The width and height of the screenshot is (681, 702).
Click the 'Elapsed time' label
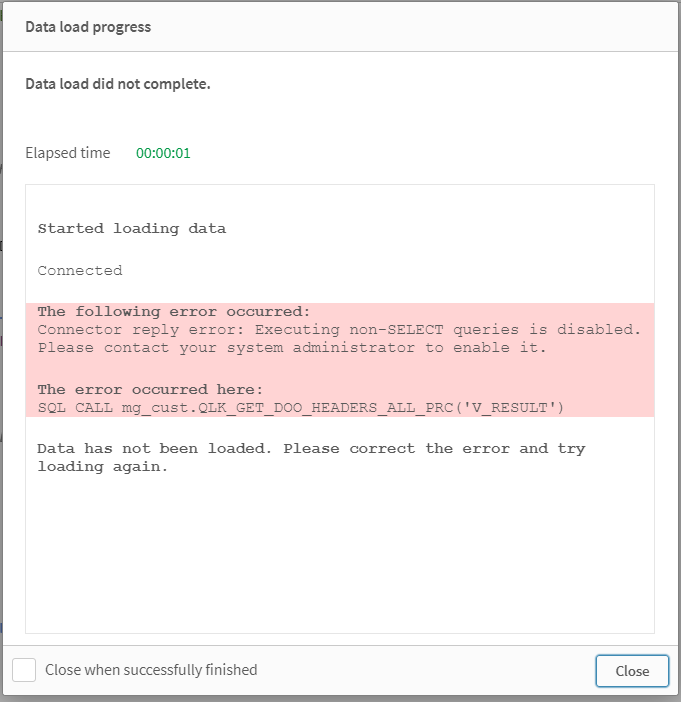pyautogui.click(x=68, y=153)
